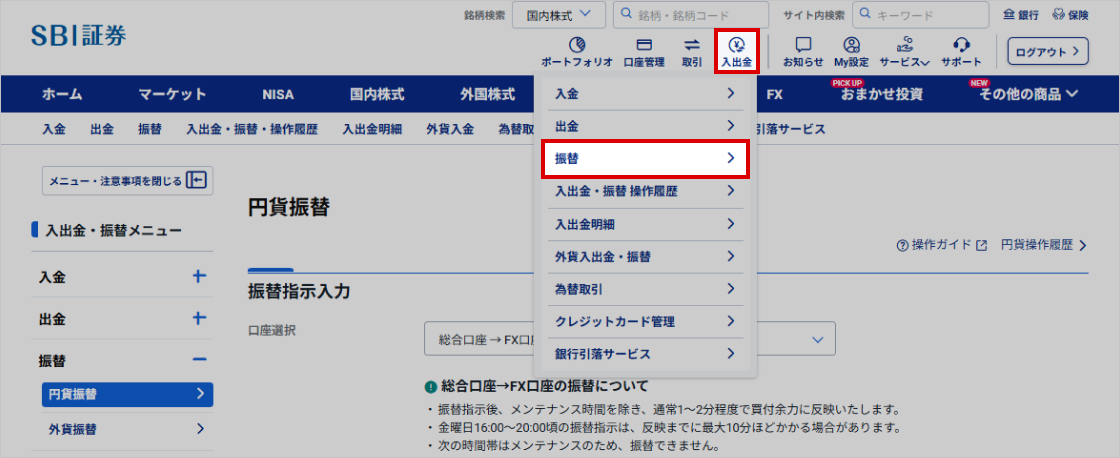Screen dimensions: 1120x458
Task: Click the メニュー・注意事項を閉じる button
Action: (127, 181)
